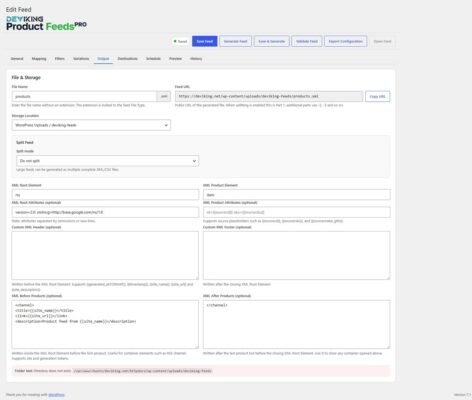Open the Schedule tab
Screen dimensions: 472x400
pyautogui.click(x=153, y=59)
